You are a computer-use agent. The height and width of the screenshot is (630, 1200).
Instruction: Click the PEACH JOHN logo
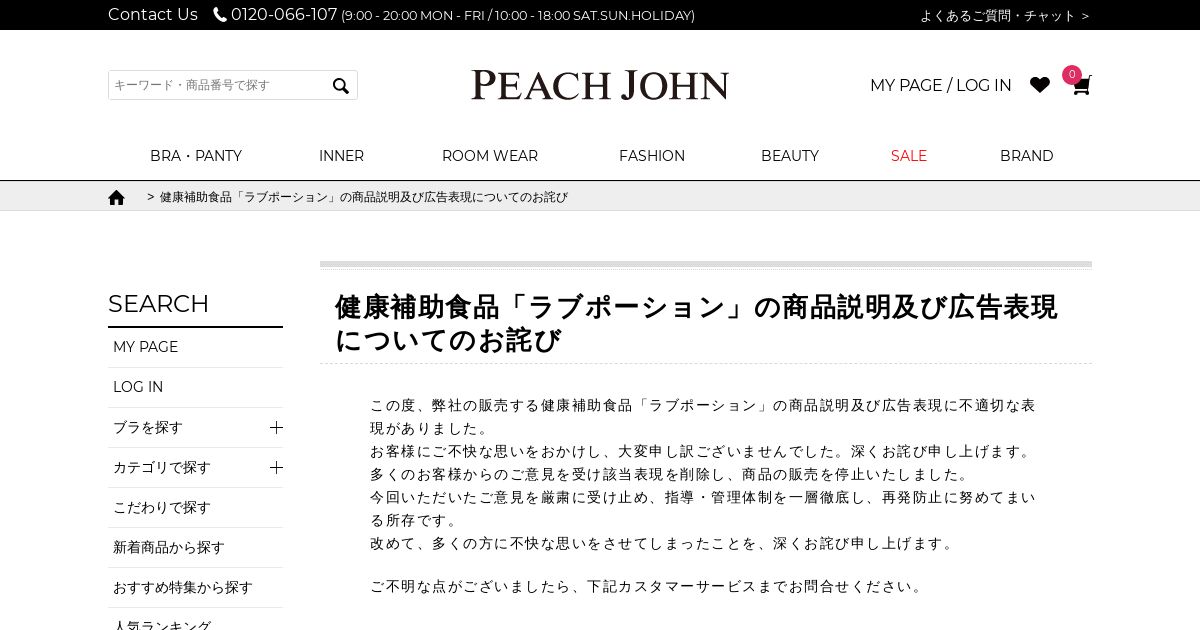pos(600,85)
